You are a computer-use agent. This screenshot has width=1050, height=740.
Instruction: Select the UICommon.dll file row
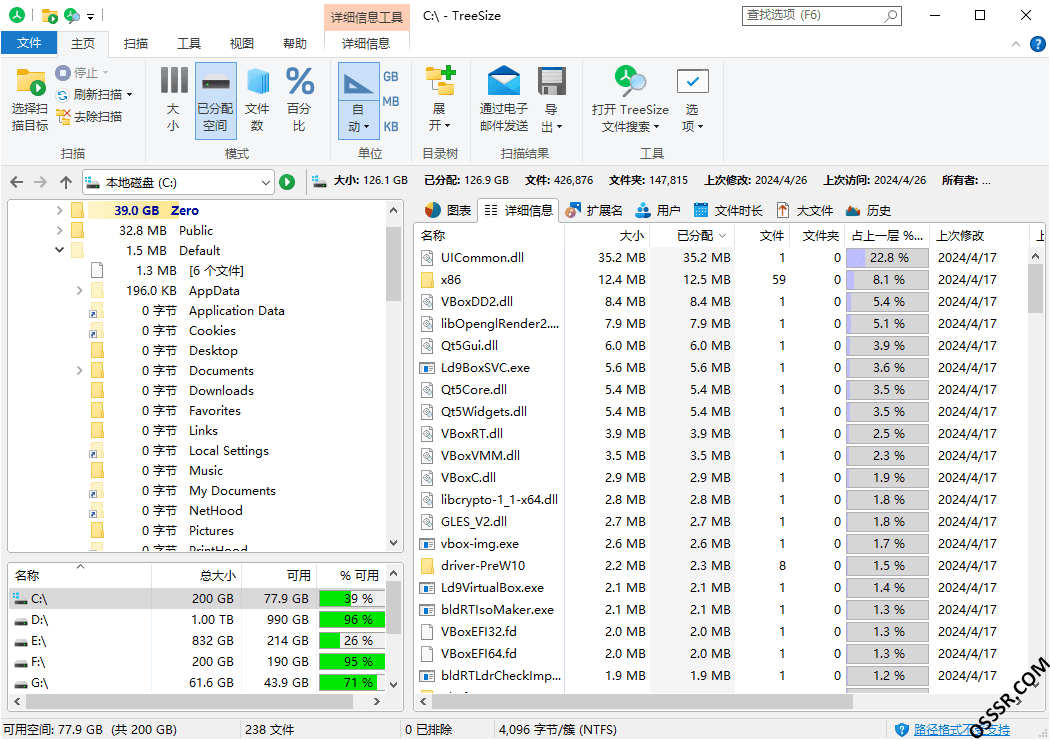720,258
